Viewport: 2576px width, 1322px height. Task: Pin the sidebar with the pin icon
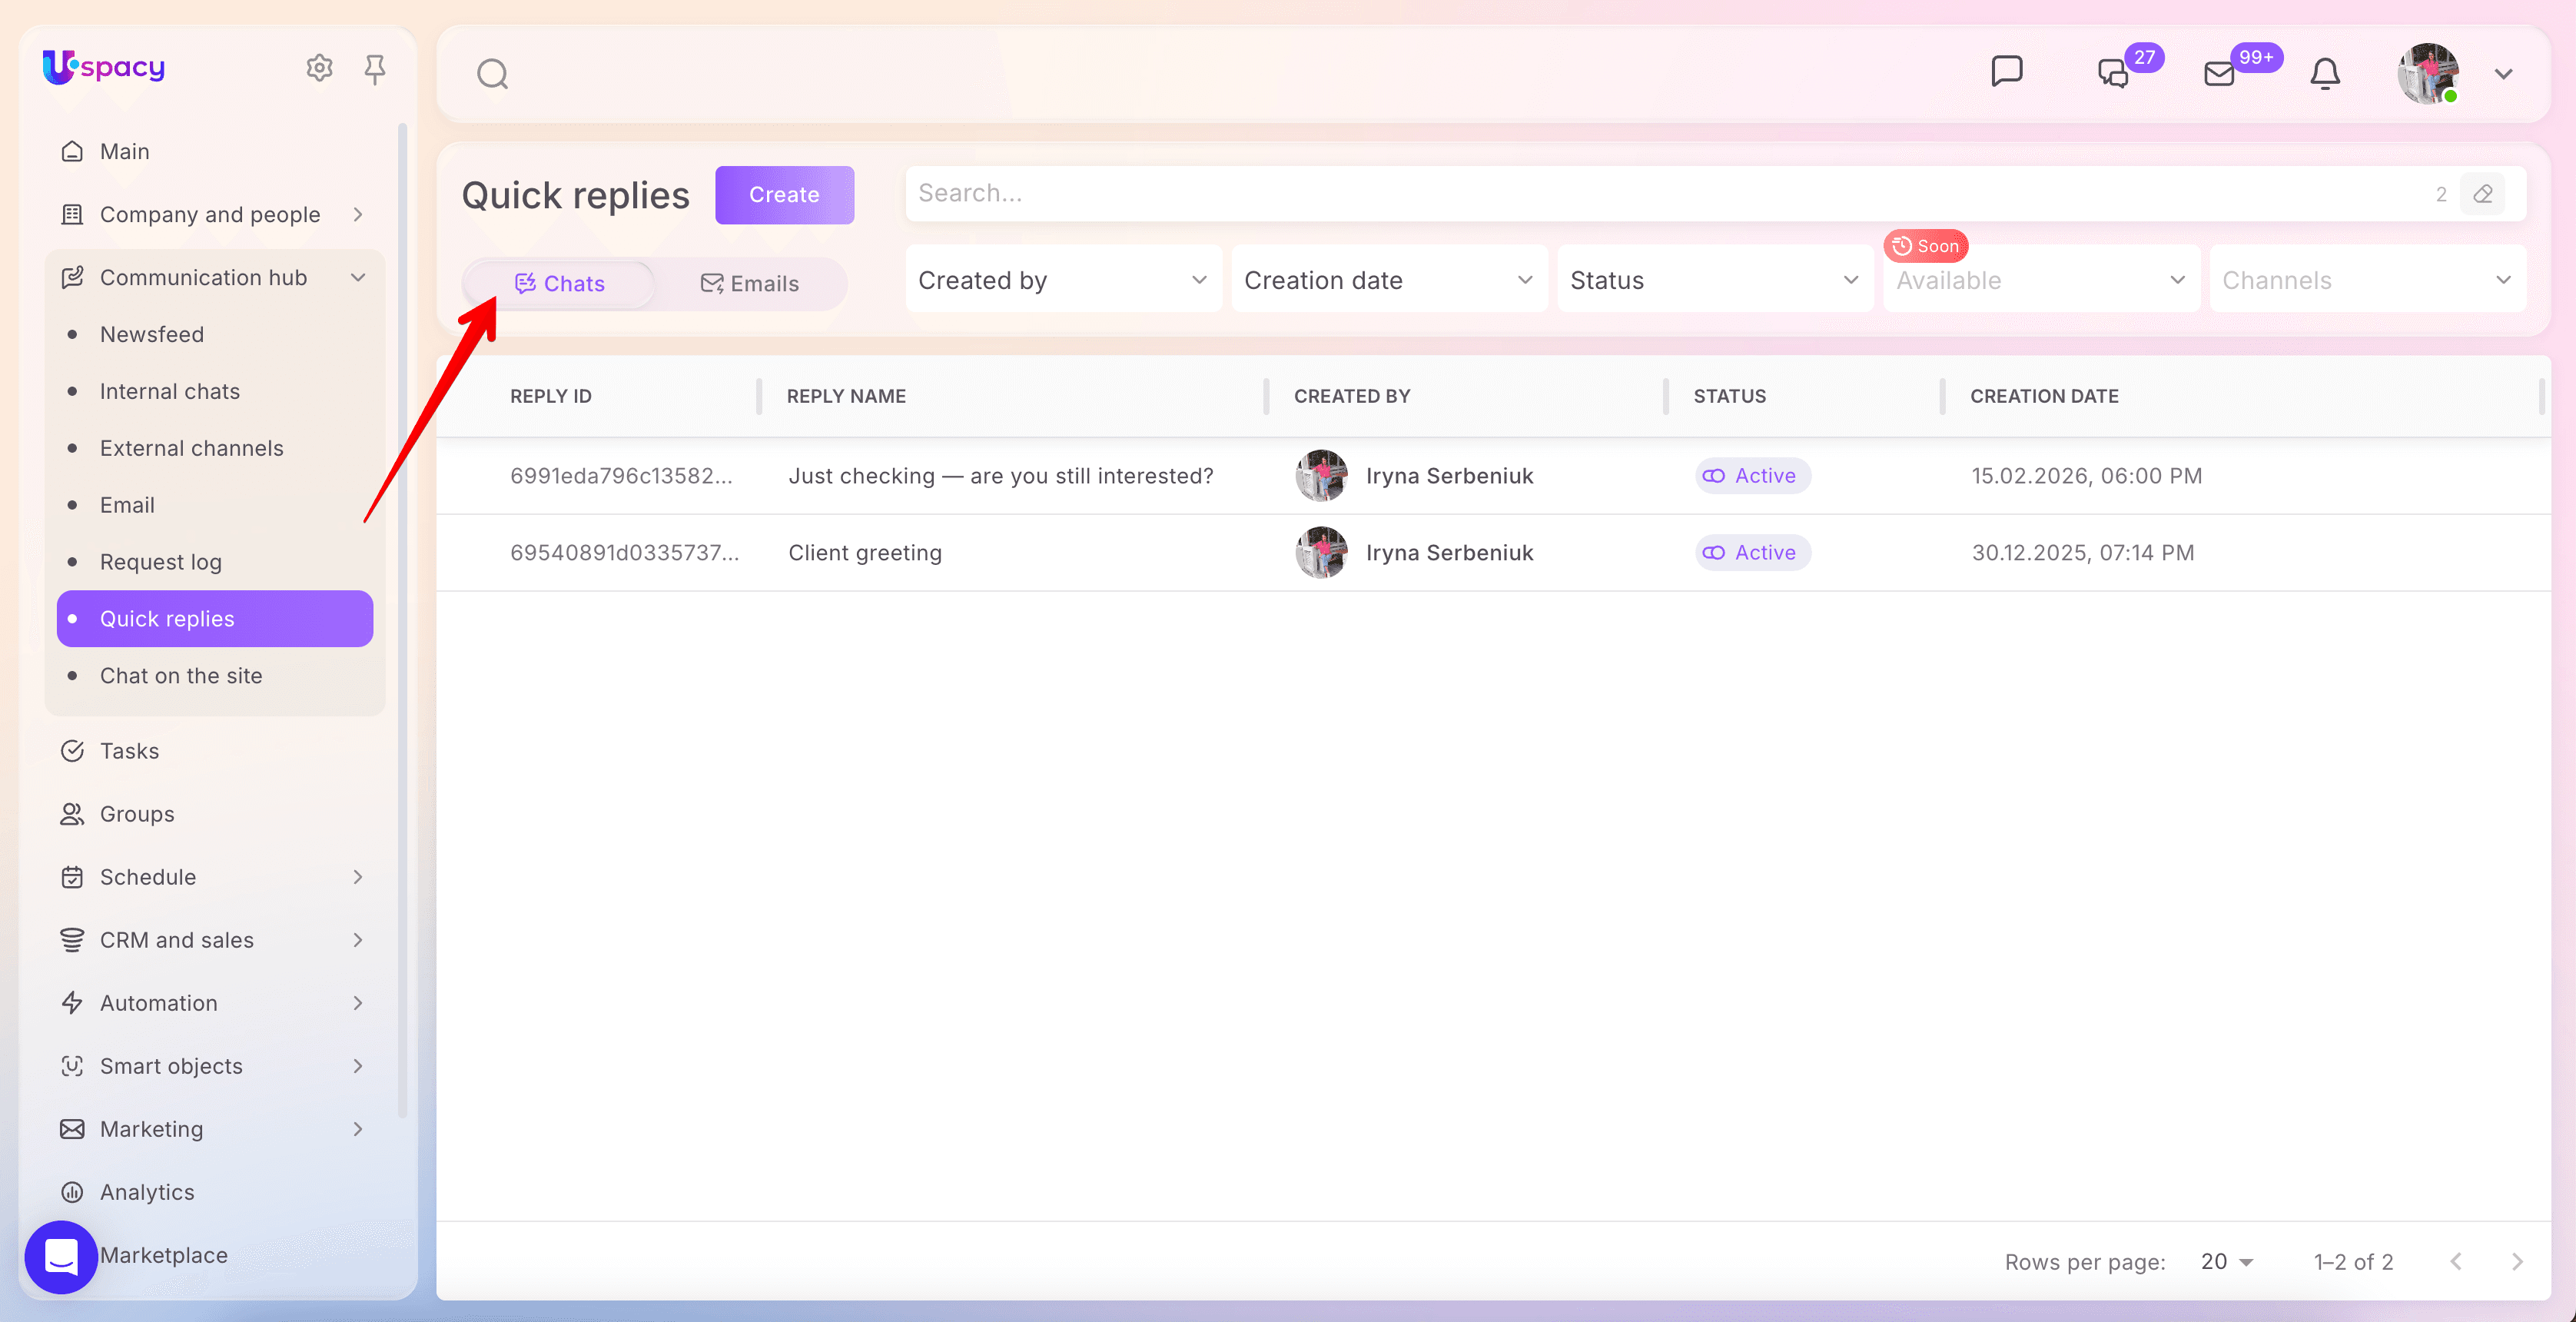tap(375, 68)
